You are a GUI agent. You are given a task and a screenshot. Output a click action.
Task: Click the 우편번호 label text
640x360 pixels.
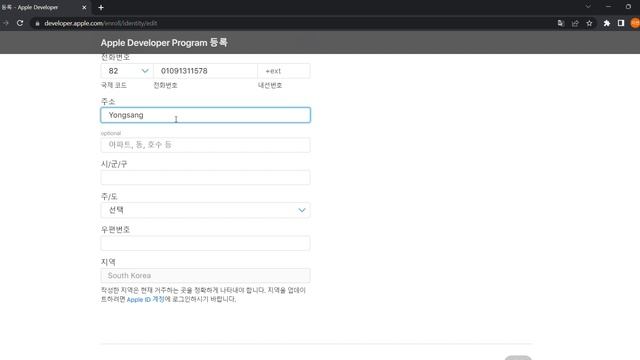click(115, 229)
